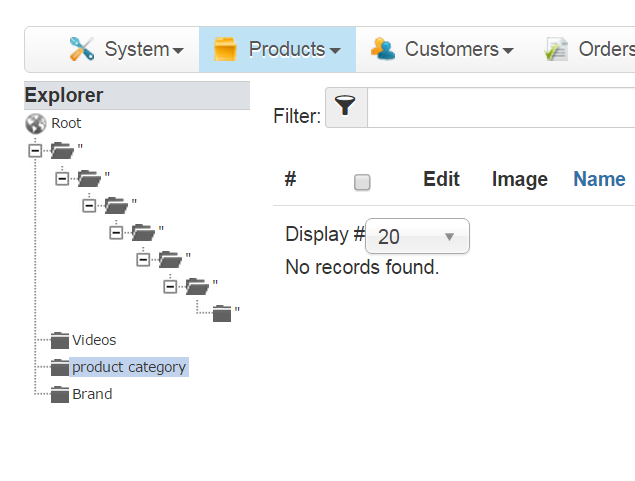Select the deepest unnamed folder in tree
Screen dimensions: 635x481
pos(223,314)
